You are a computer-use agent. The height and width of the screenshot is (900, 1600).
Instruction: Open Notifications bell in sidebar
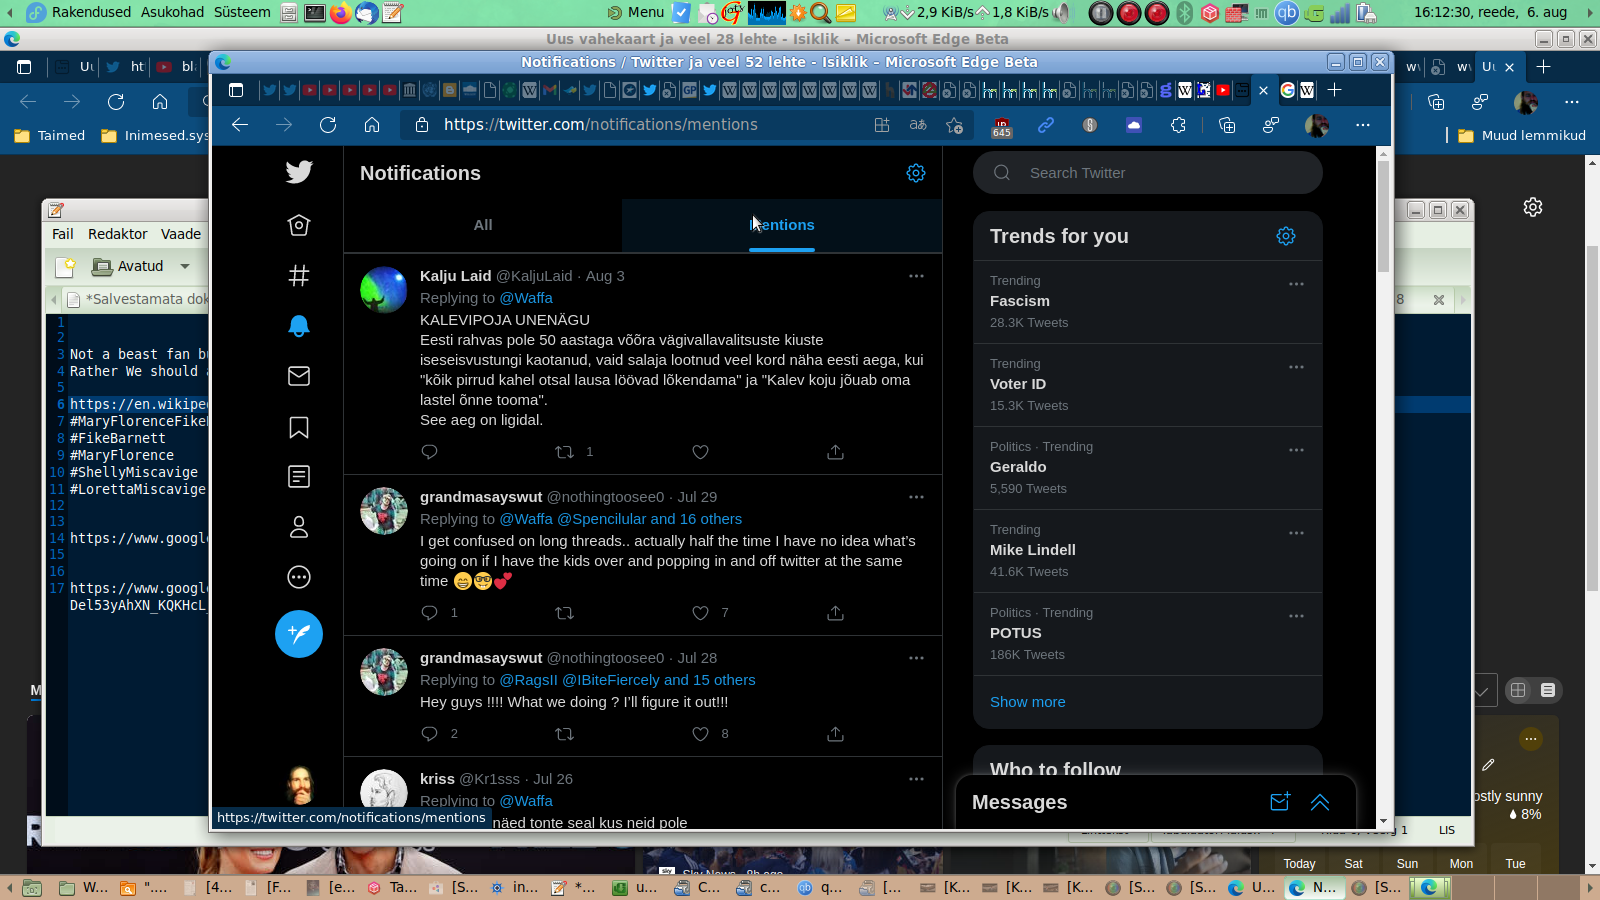[299, 326]
